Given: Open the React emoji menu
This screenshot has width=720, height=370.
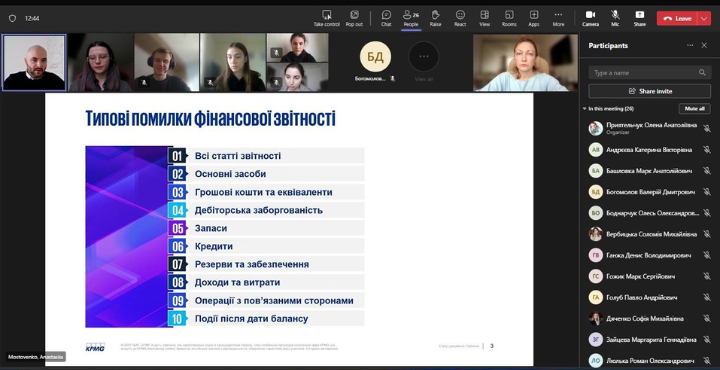Looking at the screenshot, I should (x=460, y=18).
